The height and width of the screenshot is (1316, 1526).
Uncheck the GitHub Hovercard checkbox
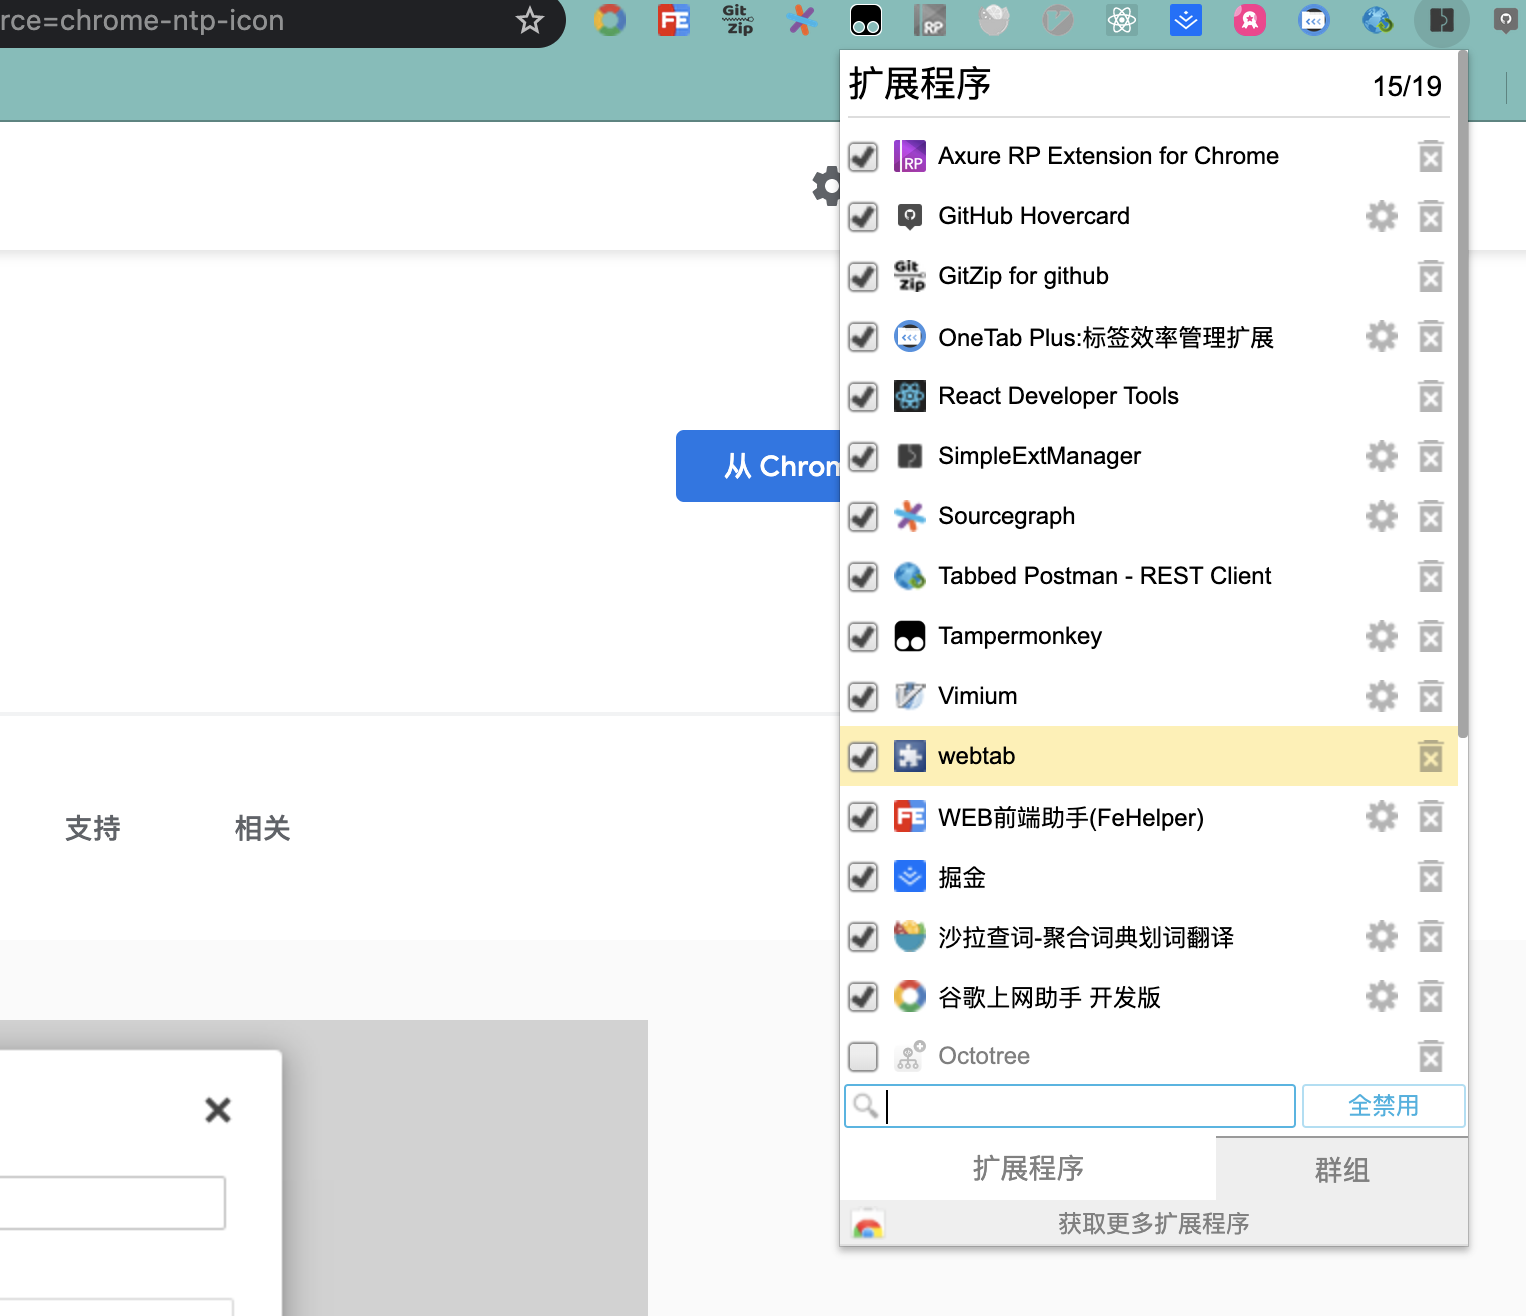(863, 216)
